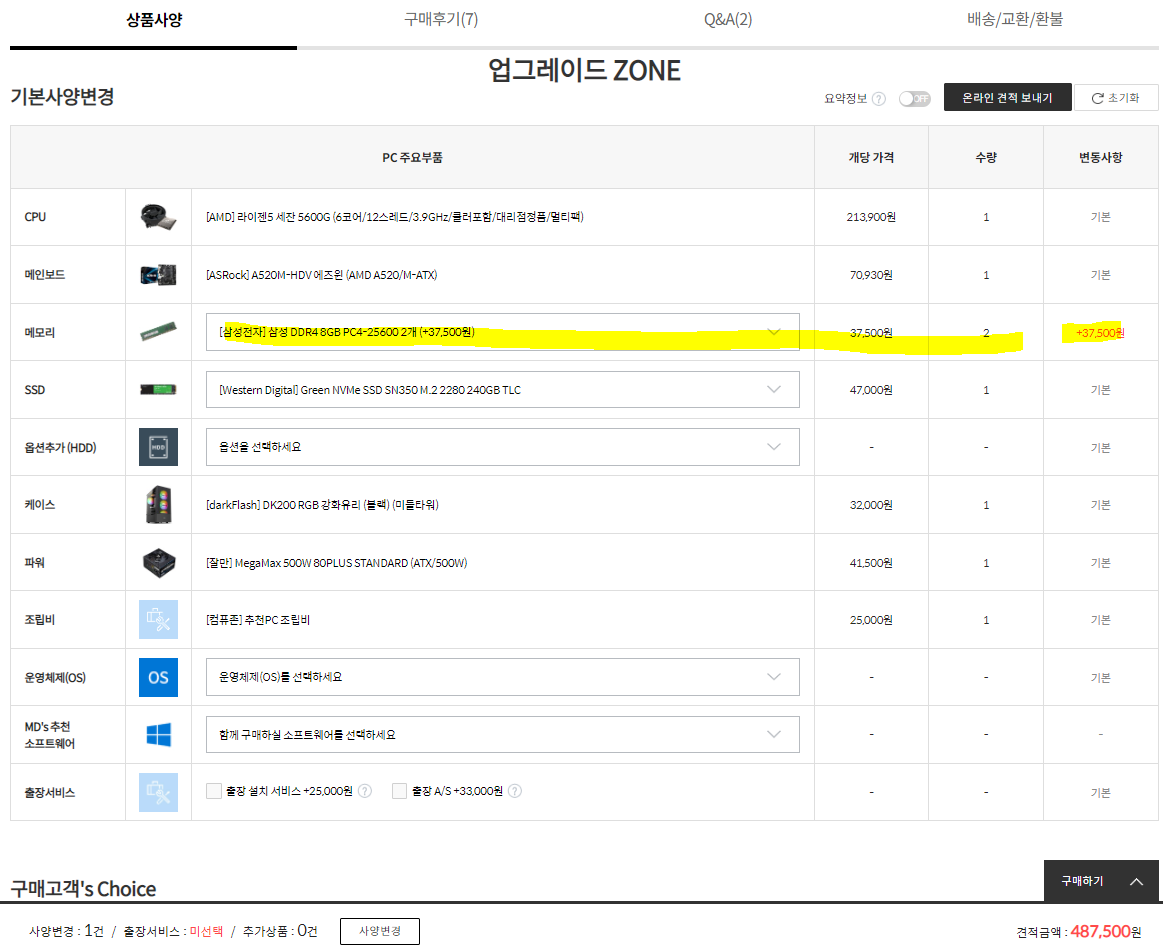Click the blue OS icon
1163x946 pixels.
pos(158,677)
